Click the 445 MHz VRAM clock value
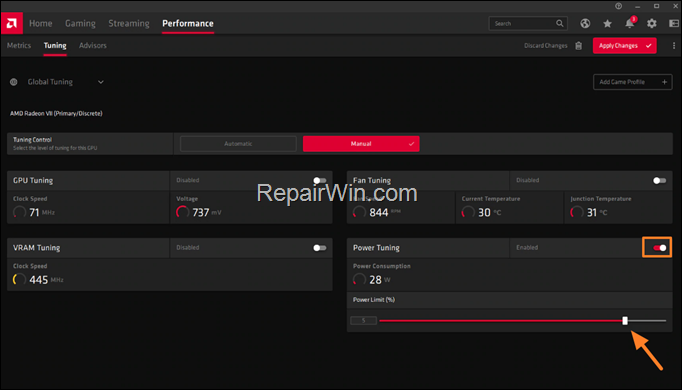 coord(46,280)
